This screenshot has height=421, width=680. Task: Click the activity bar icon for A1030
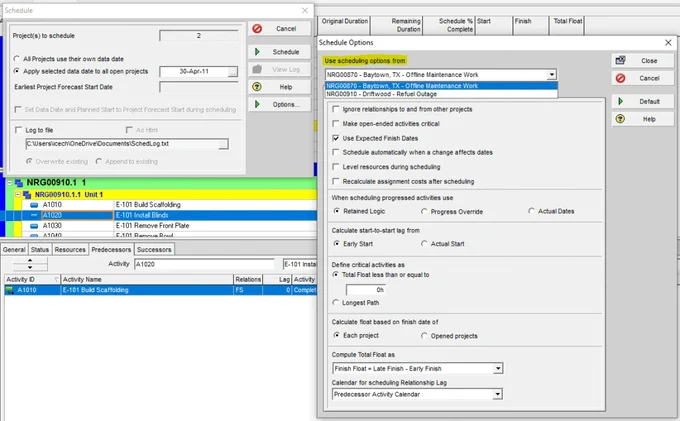[34, 226]
